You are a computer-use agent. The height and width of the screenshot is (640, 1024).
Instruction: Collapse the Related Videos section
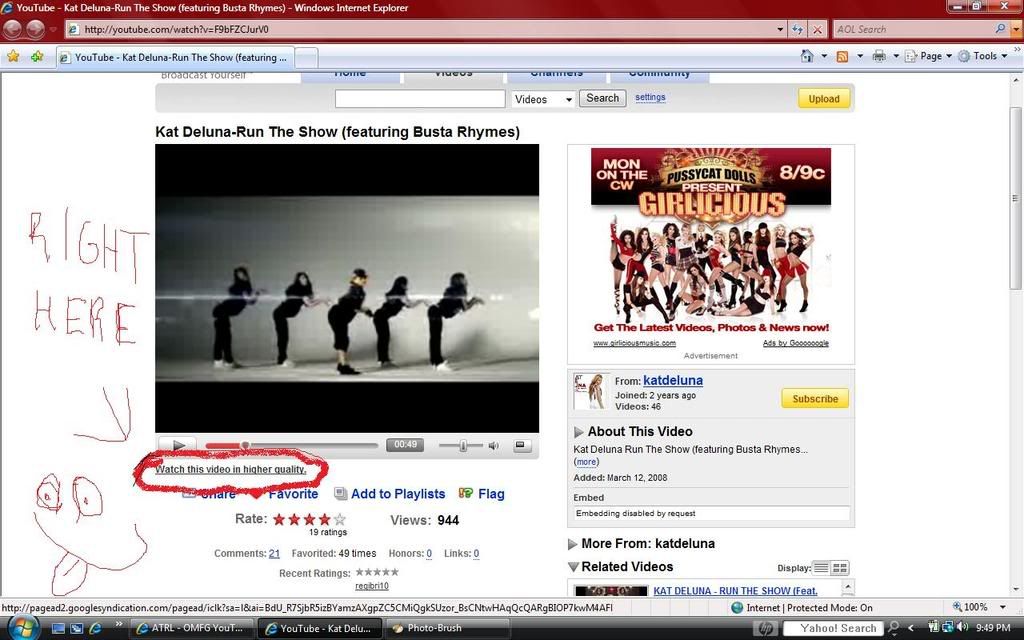(573, 567)
